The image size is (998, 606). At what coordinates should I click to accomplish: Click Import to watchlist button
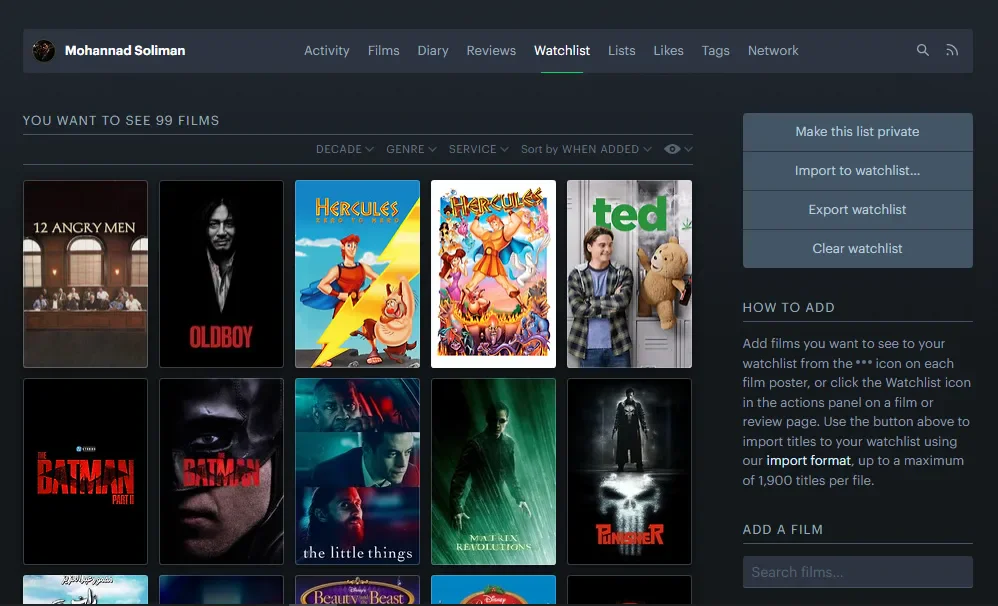tap(857, 171)
